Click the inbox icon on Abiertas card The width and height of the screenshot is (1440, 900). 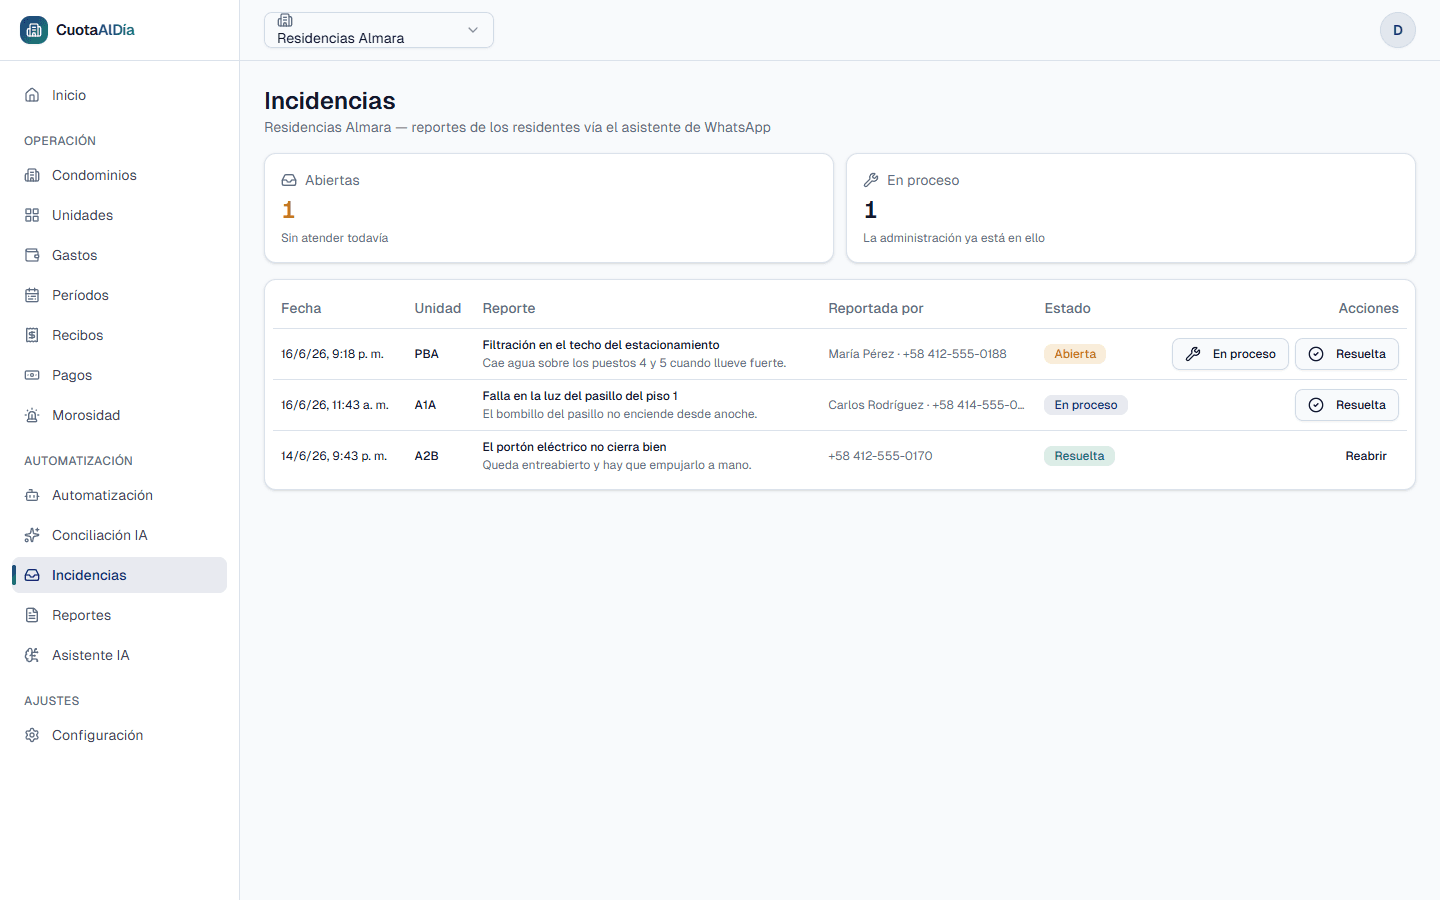[x=289, y=180]
